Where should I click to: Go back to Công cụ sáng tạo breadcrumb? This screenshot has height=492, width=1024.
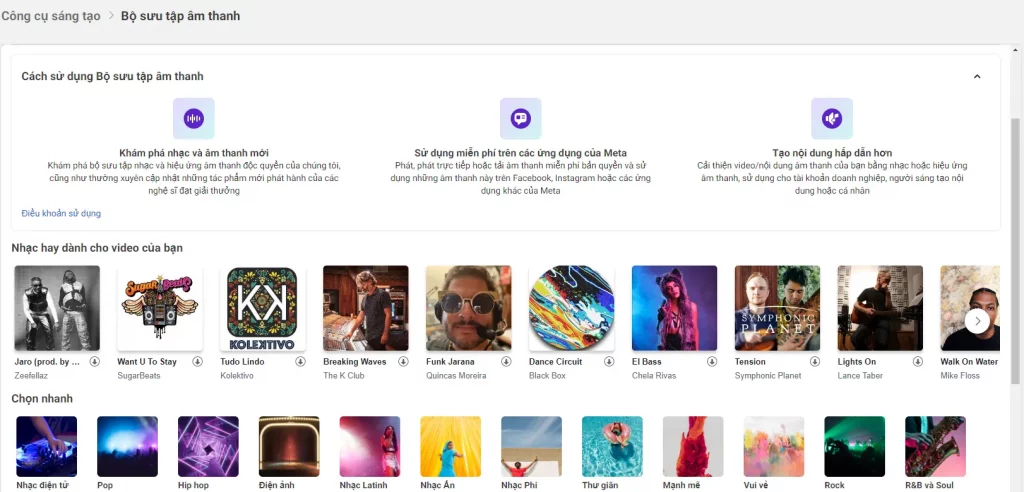coord(51,16)
